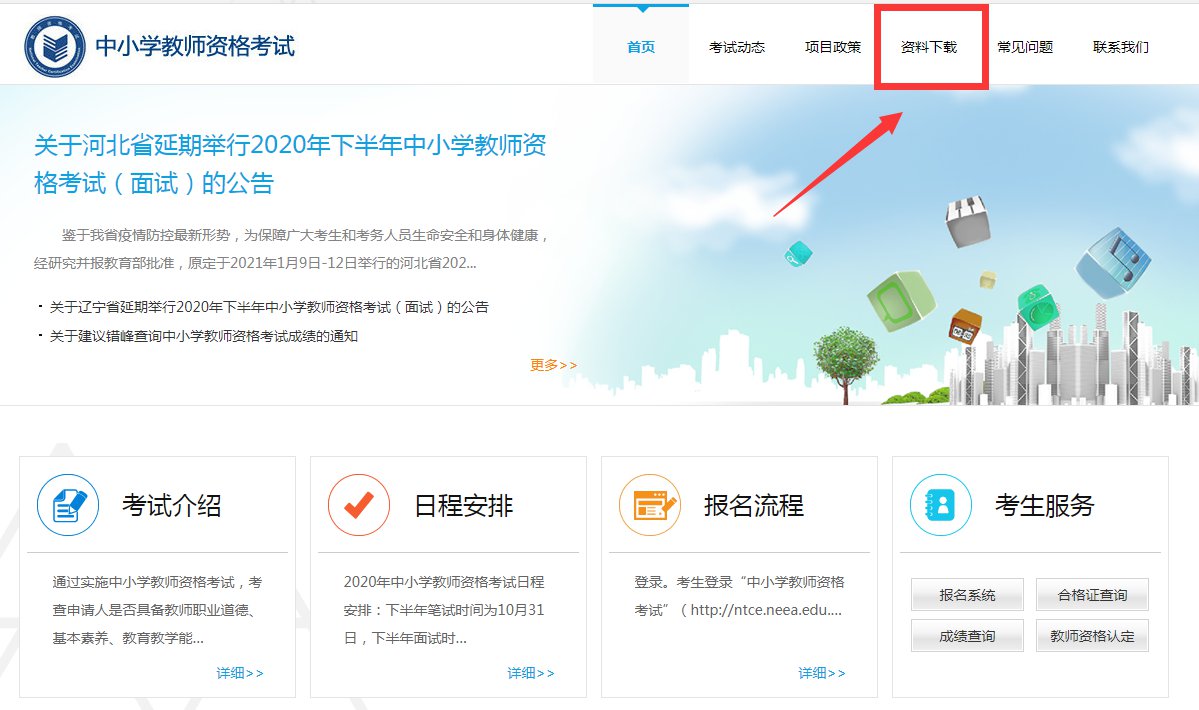
Task: Expand 考试介绍 details via 详细>>
Action: [240, 673]
